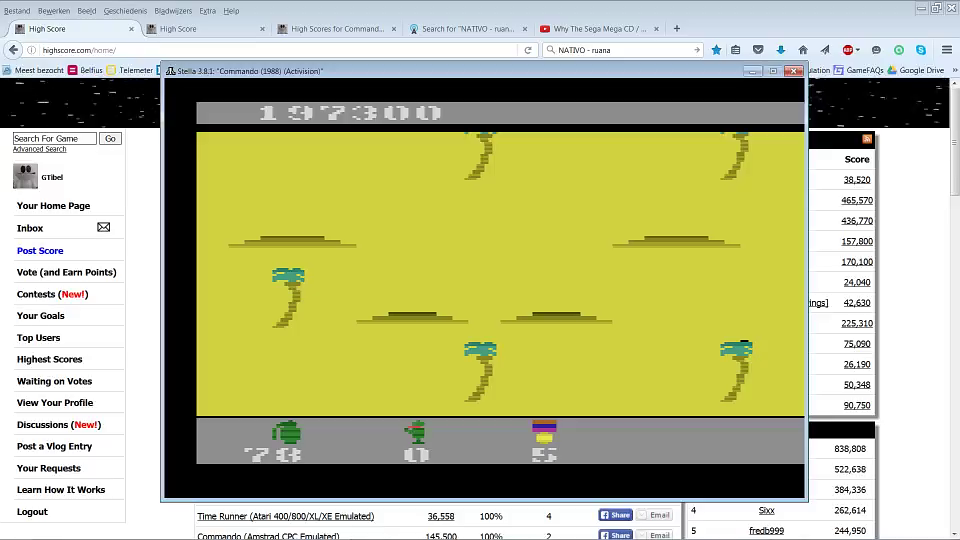This screenshot has width=960, height=540.
Task: Open the Adblock Plus red icon
Action: click(x=847, y=50)
